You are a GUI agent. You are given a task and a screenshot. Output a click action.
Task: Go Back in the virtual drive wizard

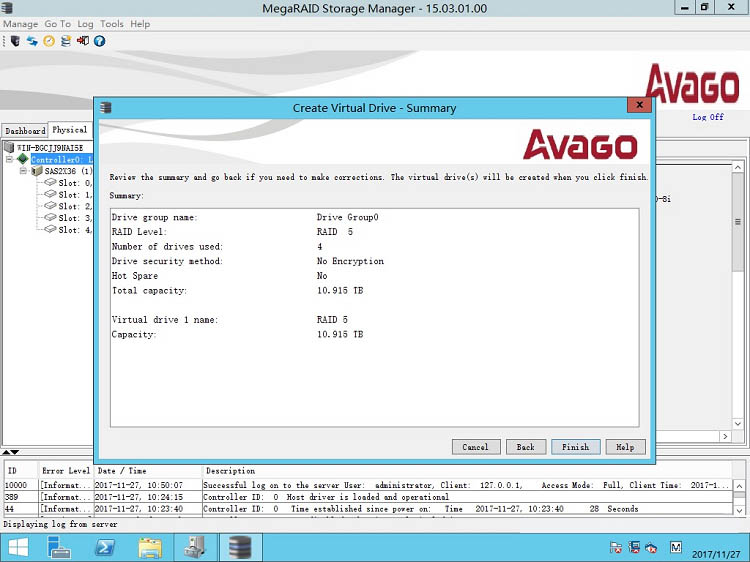point(526,447)
